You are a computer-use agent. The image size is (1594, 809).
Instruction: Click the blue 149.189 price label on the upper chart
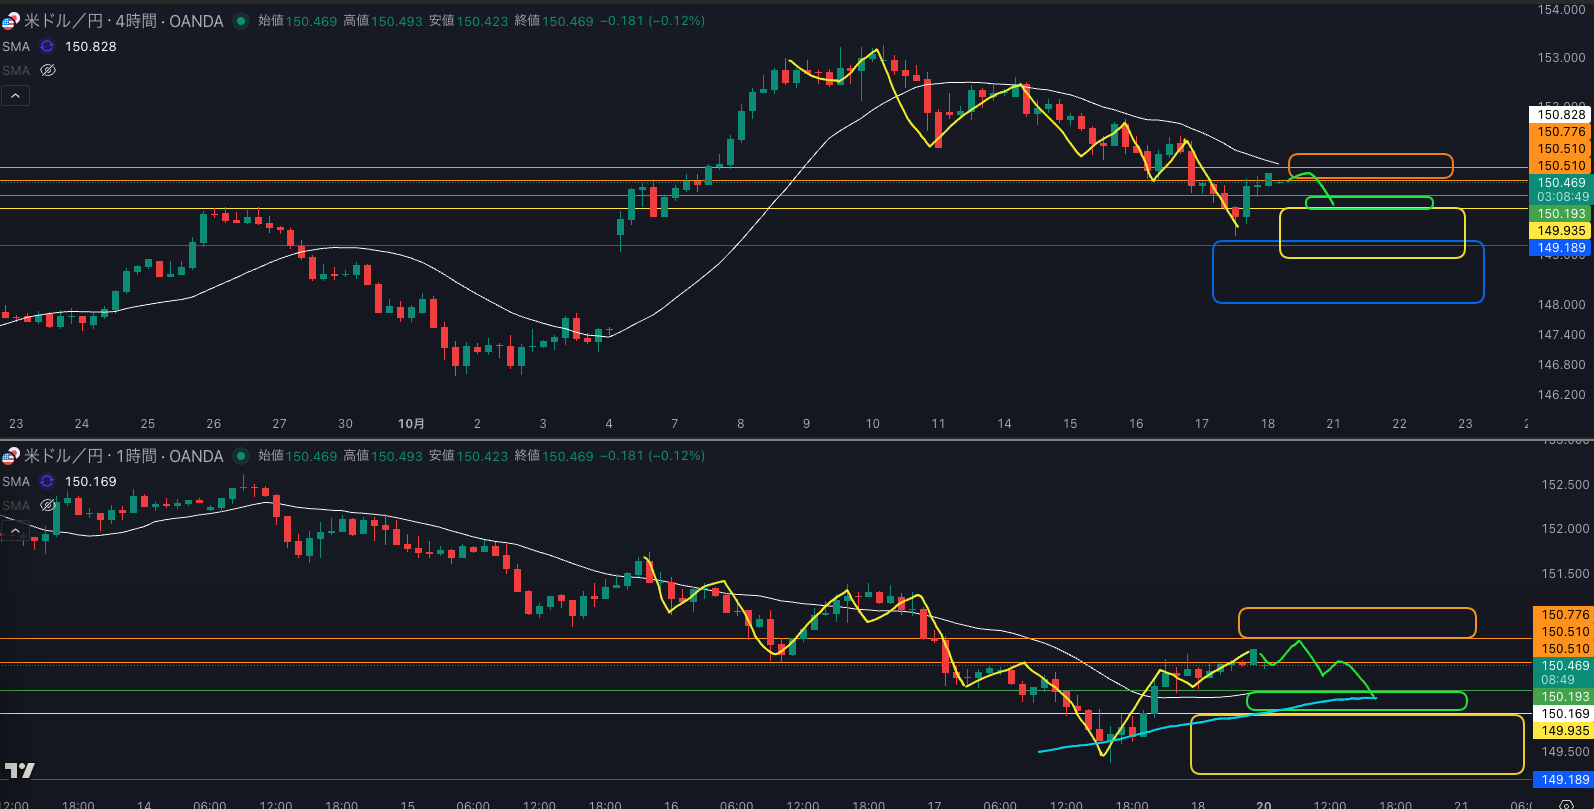click(1561, 248)
